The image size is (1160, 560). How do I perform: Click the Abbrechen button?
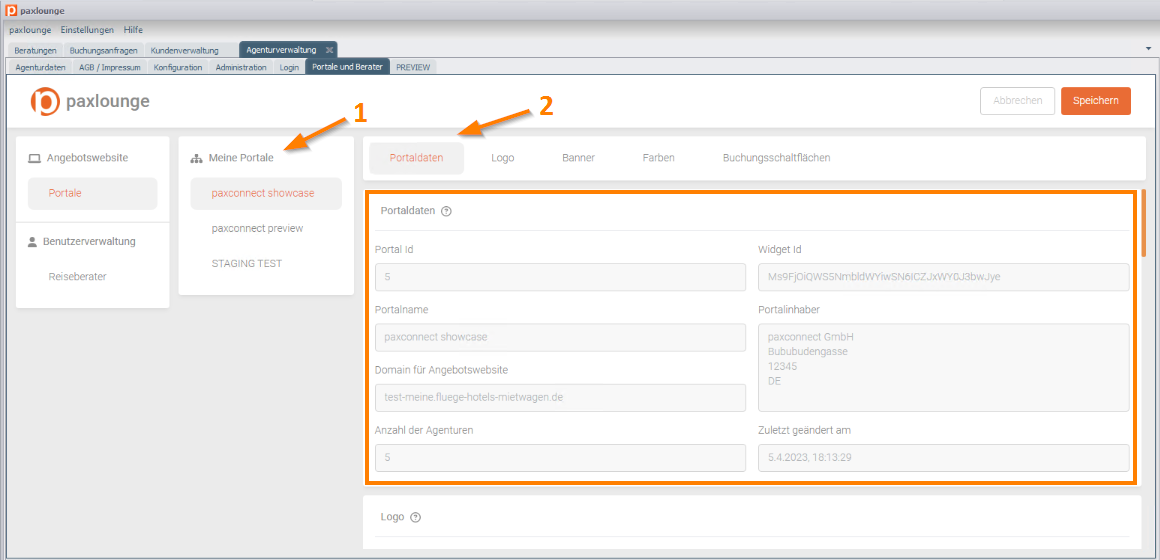click(x=1017, y=101)
